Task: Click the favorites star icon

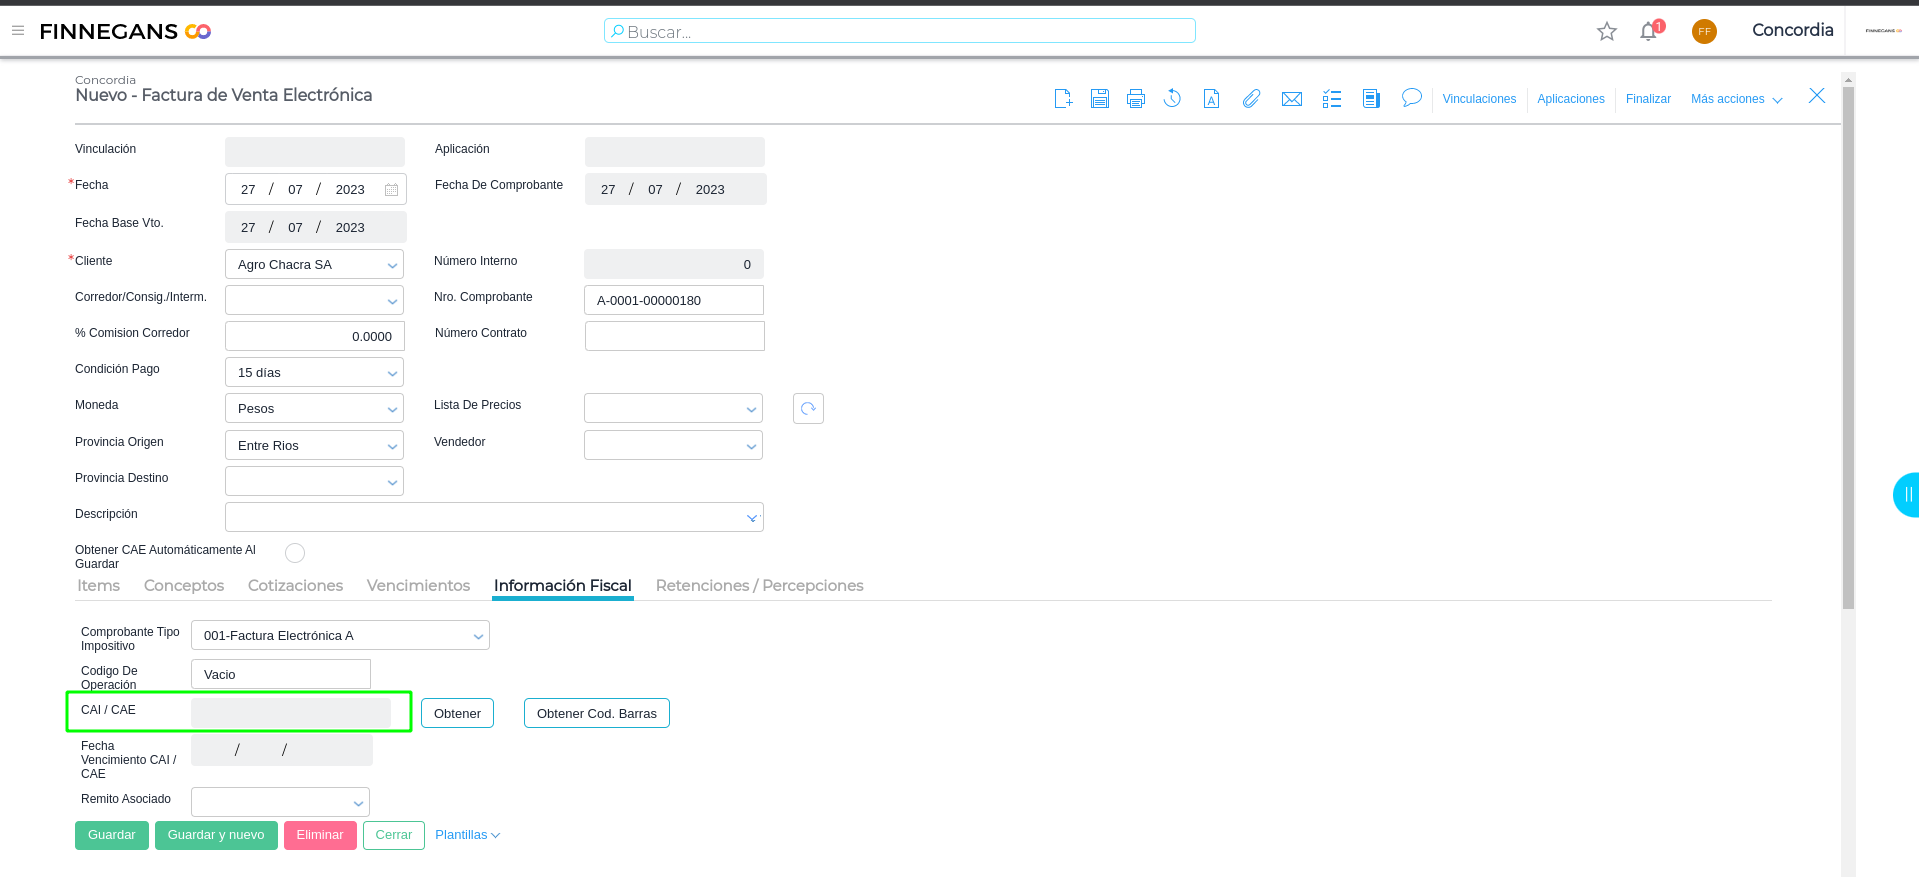Action: (1607, 32)
